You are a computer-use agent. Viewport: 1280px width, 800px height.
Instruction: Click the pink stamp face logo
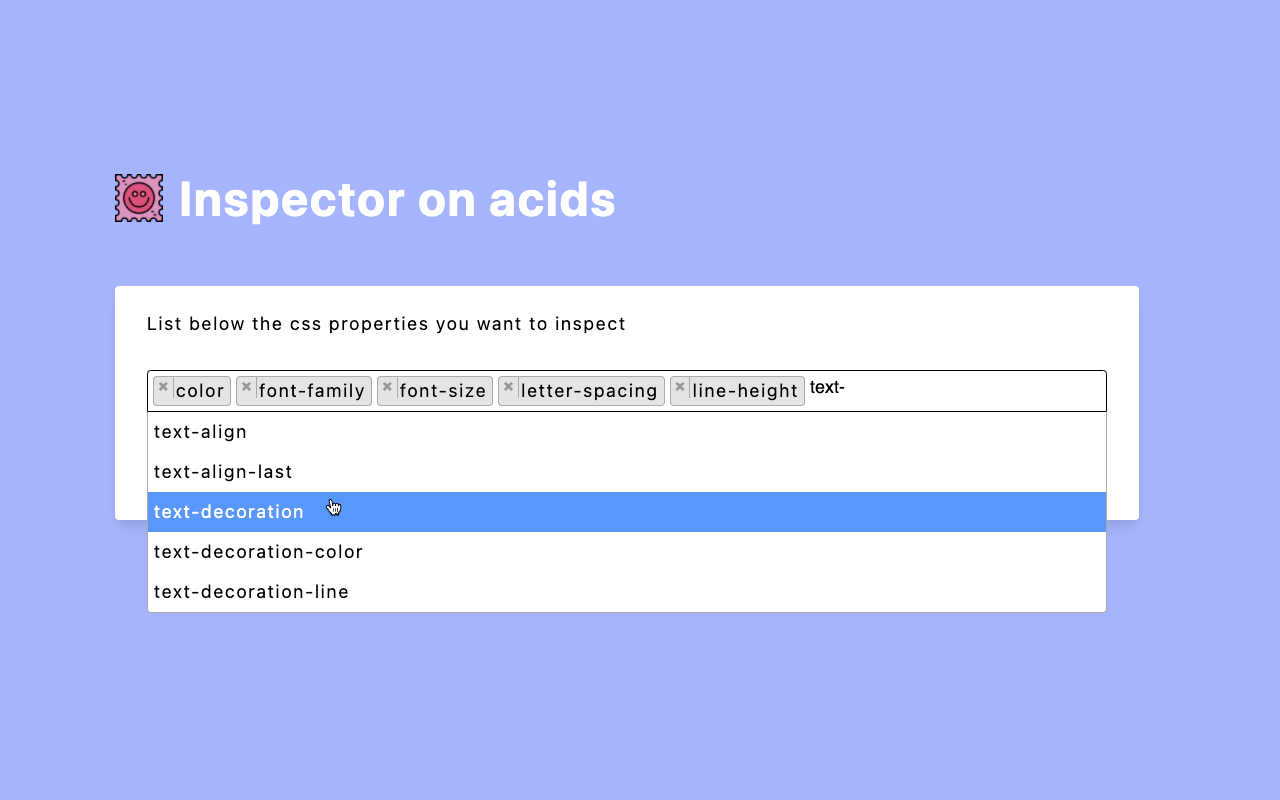[138, 197]
